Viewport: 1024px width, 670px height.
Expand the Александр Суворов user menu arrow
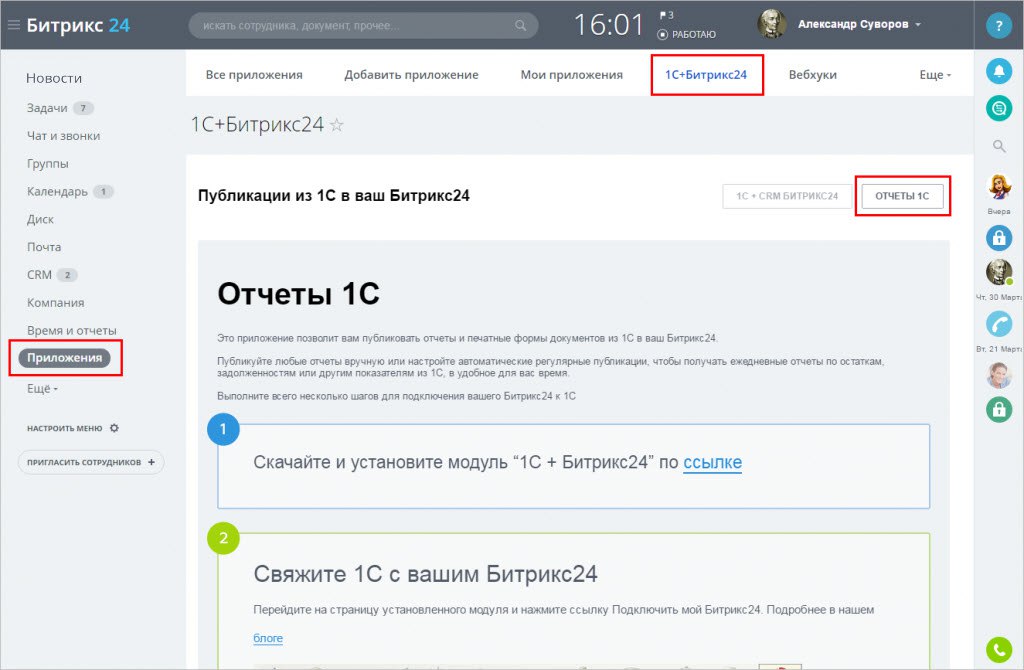tap(918, 24)
